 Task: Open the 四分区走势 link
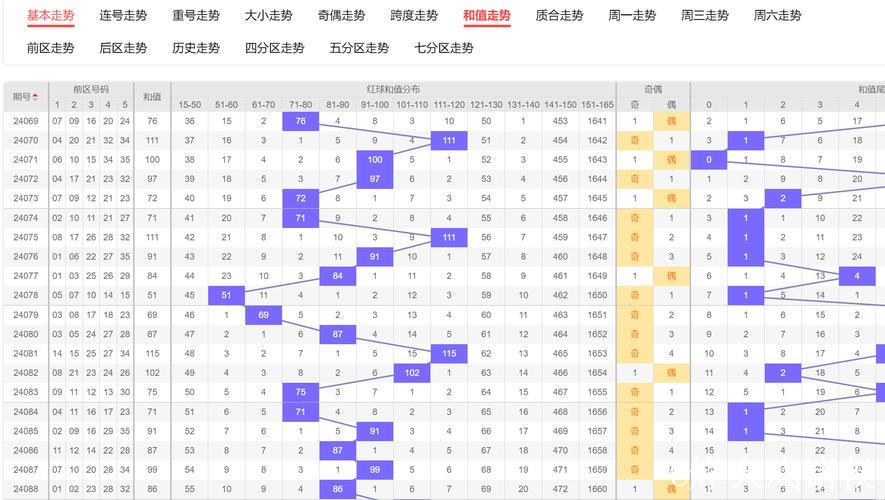coord(275,48)
